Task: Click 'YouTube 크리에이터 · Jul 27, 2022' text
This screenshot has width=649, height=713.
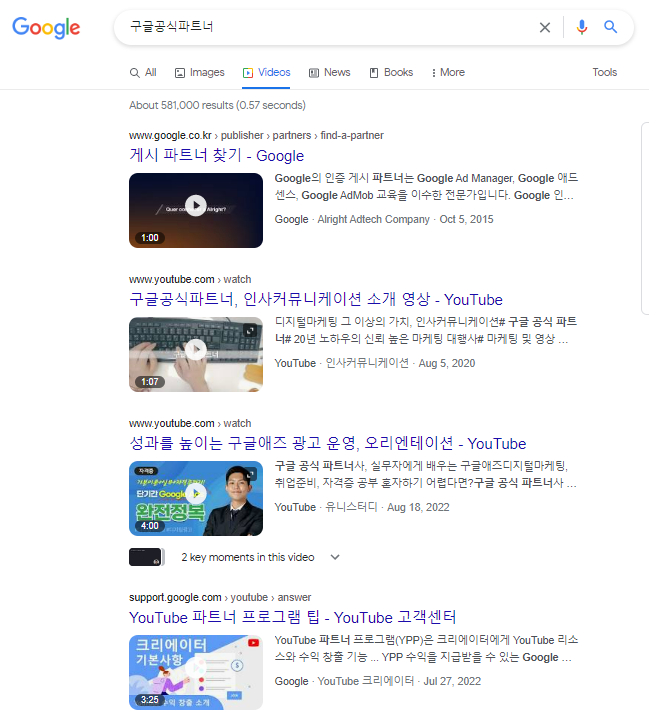Action: [399, 681]
